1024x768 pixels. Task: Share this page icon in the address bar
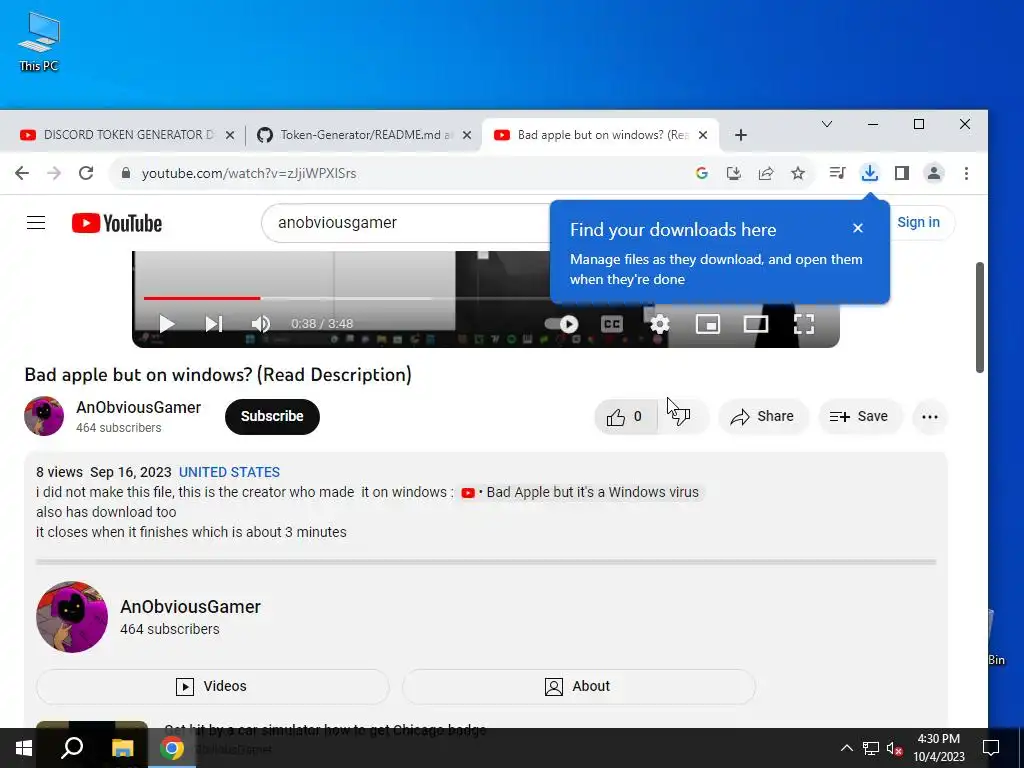tap(766, 173)
